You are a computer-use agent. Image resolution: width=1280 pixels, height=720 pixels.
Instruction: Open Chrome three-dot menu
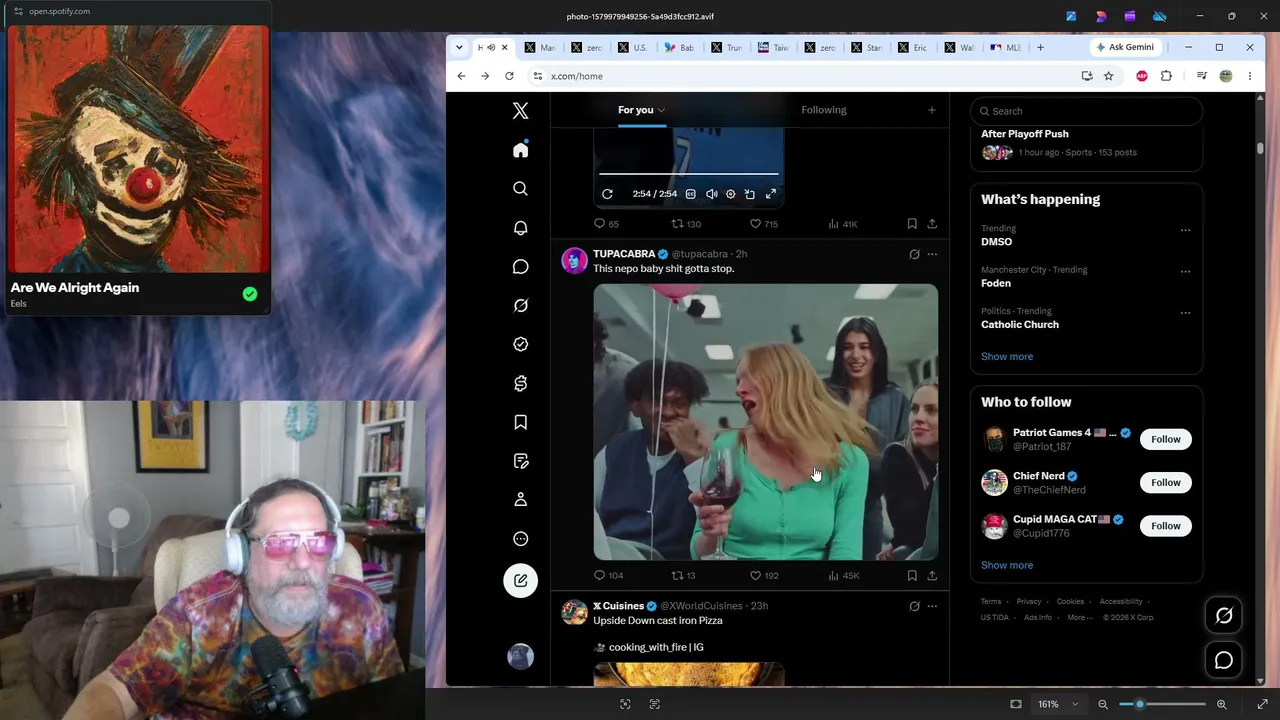(x=1249, y=76)
